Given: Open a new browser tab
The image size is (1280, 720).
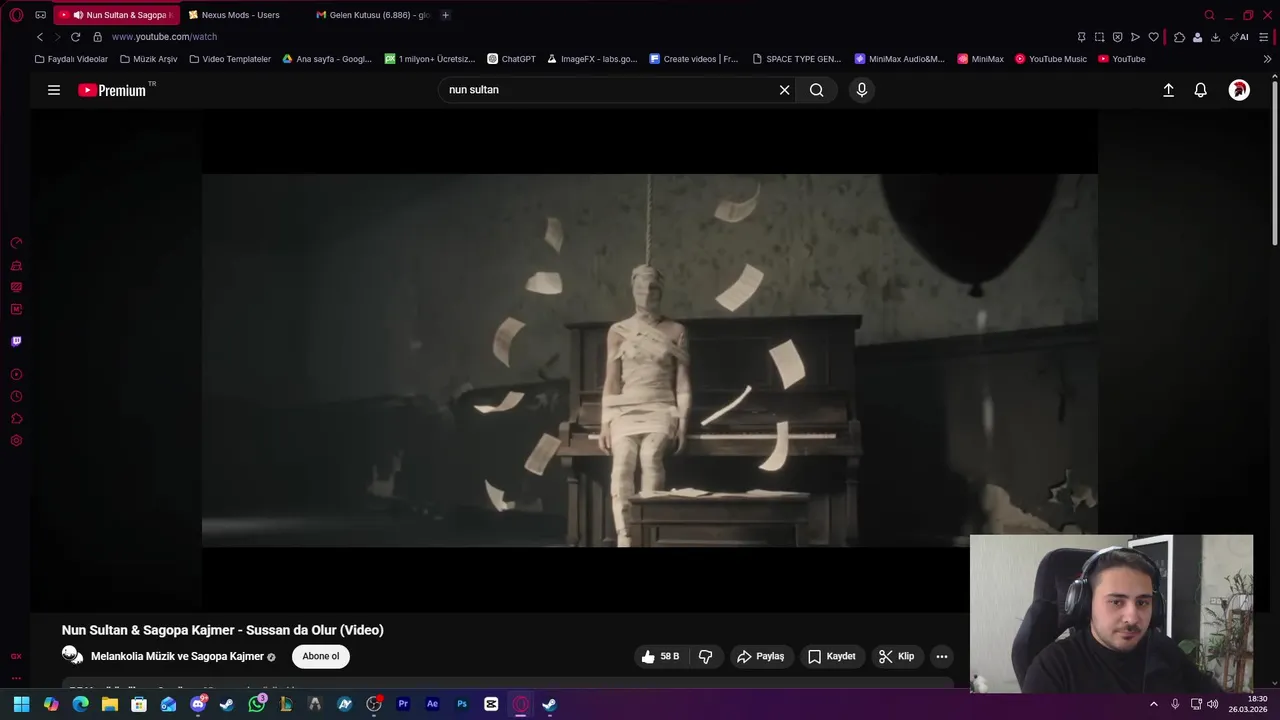Looking at the screenshot, I should 445,15.
